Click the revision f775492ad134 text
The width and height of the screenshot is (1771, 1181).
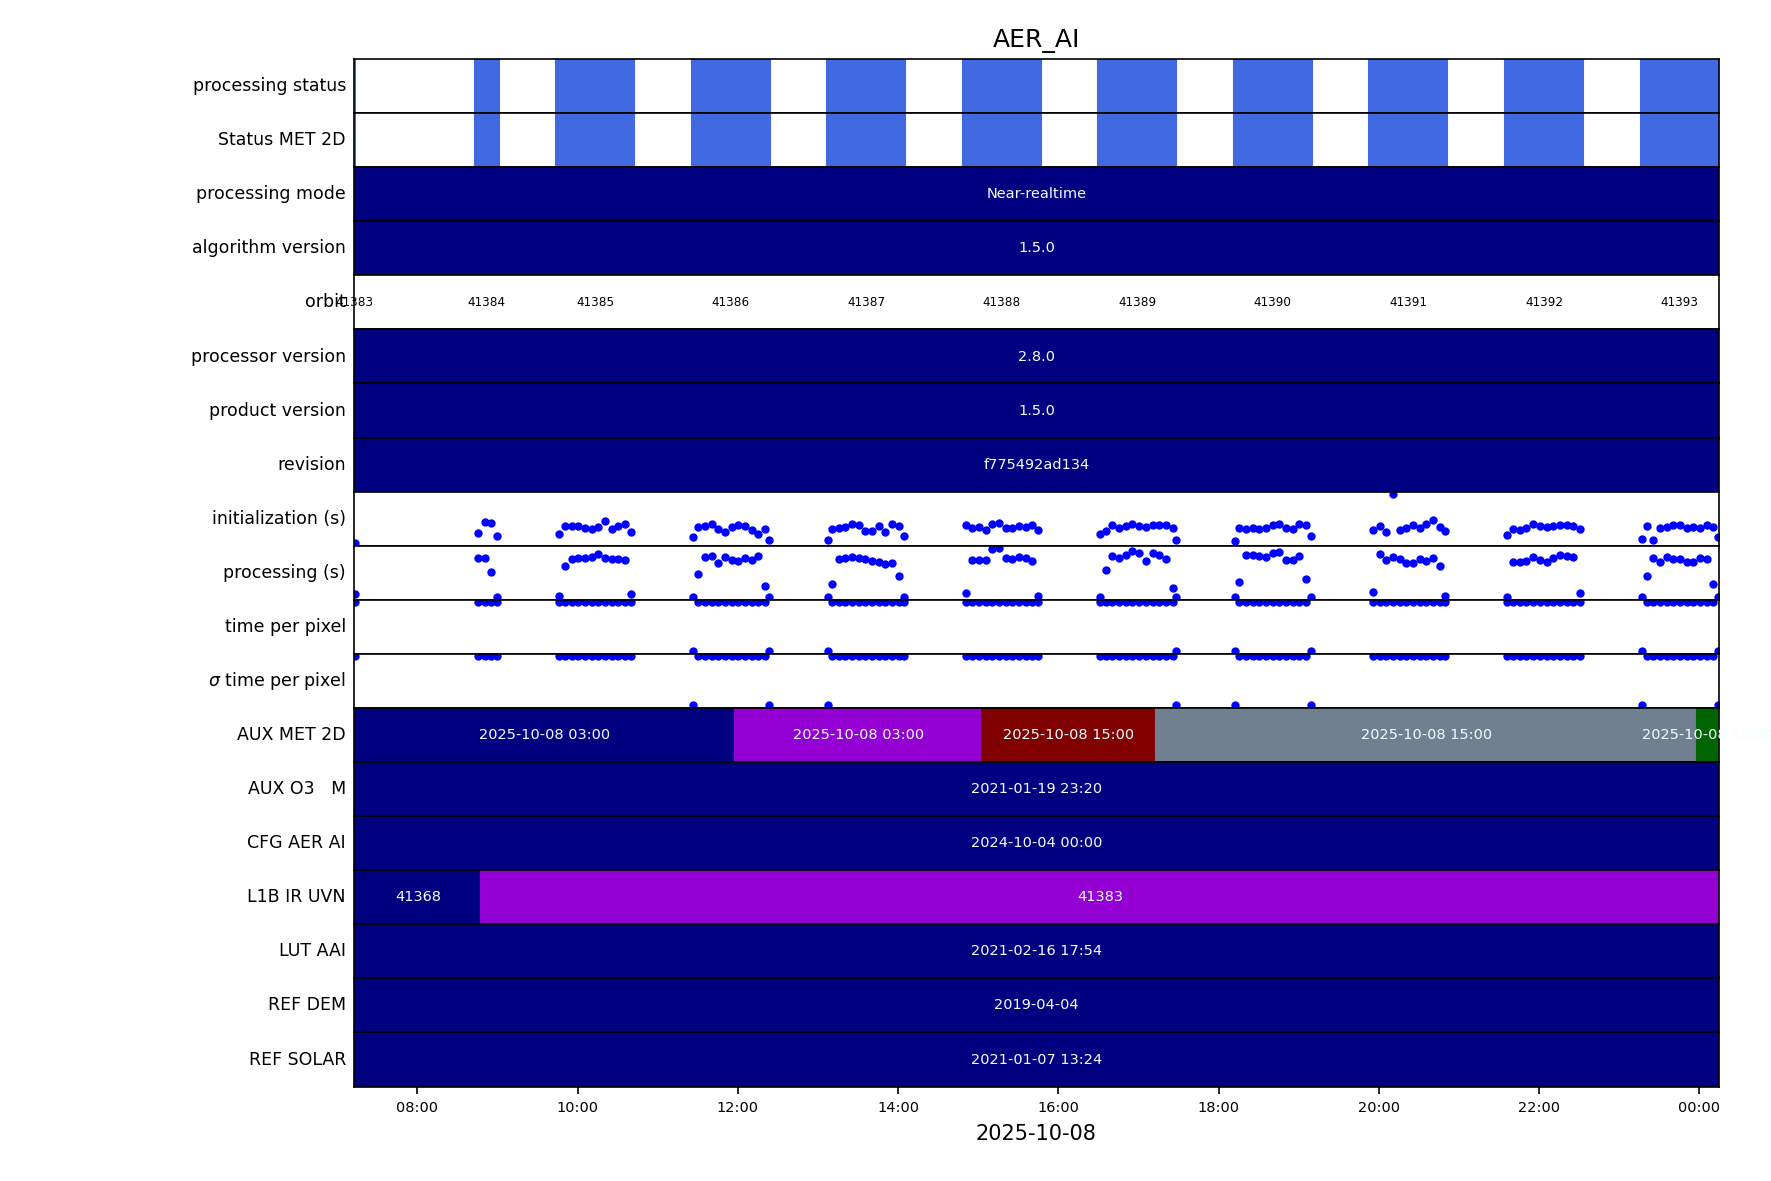(1035, 465)
